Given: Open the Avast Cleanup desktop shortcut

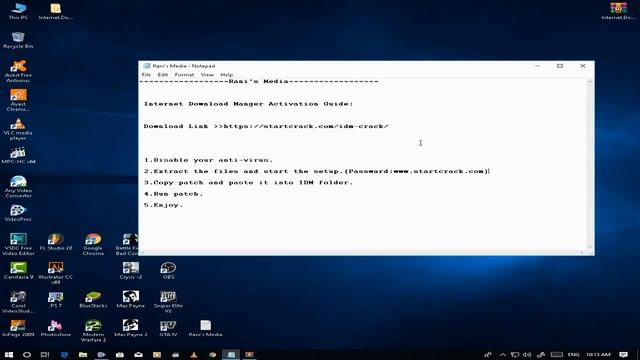Looking at the screenshot, I should click(x=18, y=100).
